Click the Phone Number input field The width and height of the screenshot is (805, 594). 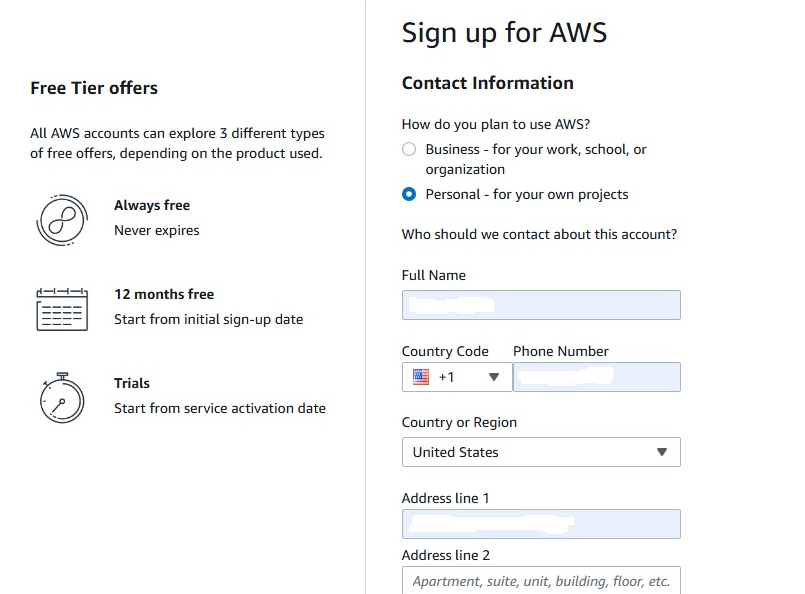[597, 377]
